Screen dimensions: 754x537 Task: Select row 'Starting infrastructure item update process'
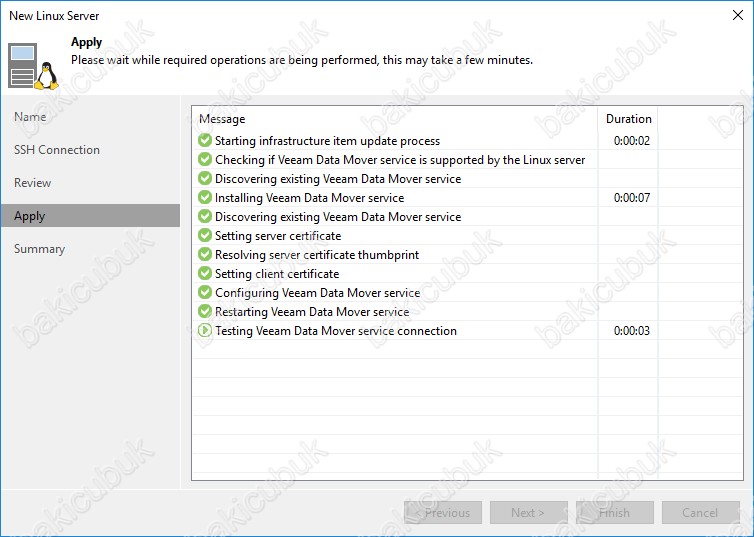point(467,140)
